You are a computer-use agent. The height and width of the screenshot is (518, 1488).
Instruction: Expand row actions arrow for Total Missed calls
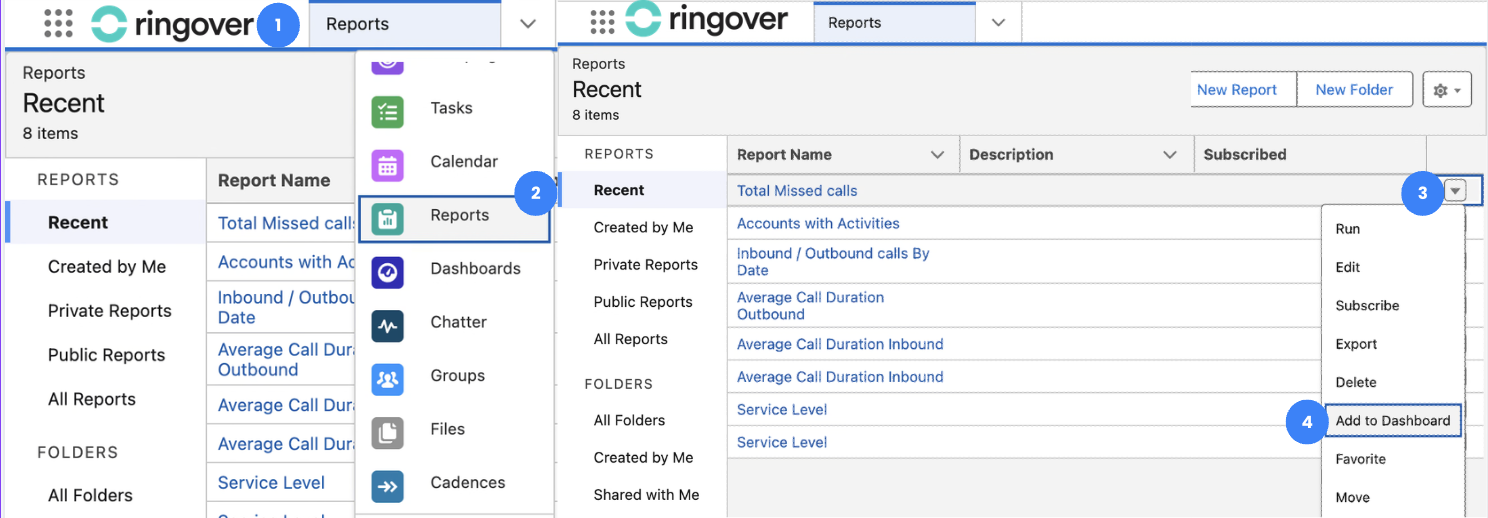[x=1455, y=191]
